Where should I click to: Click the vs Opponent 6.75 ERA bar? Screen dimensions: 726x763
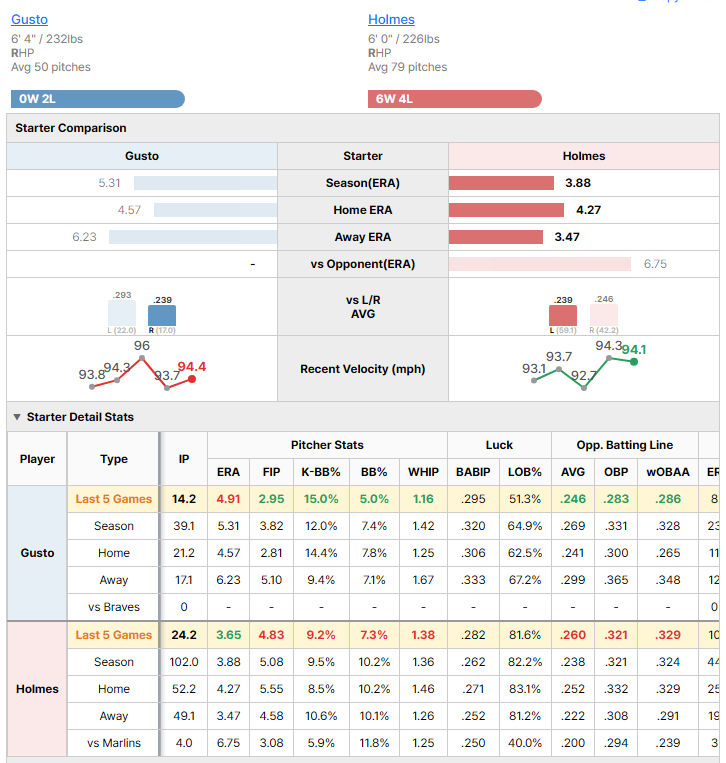(540, 264)
